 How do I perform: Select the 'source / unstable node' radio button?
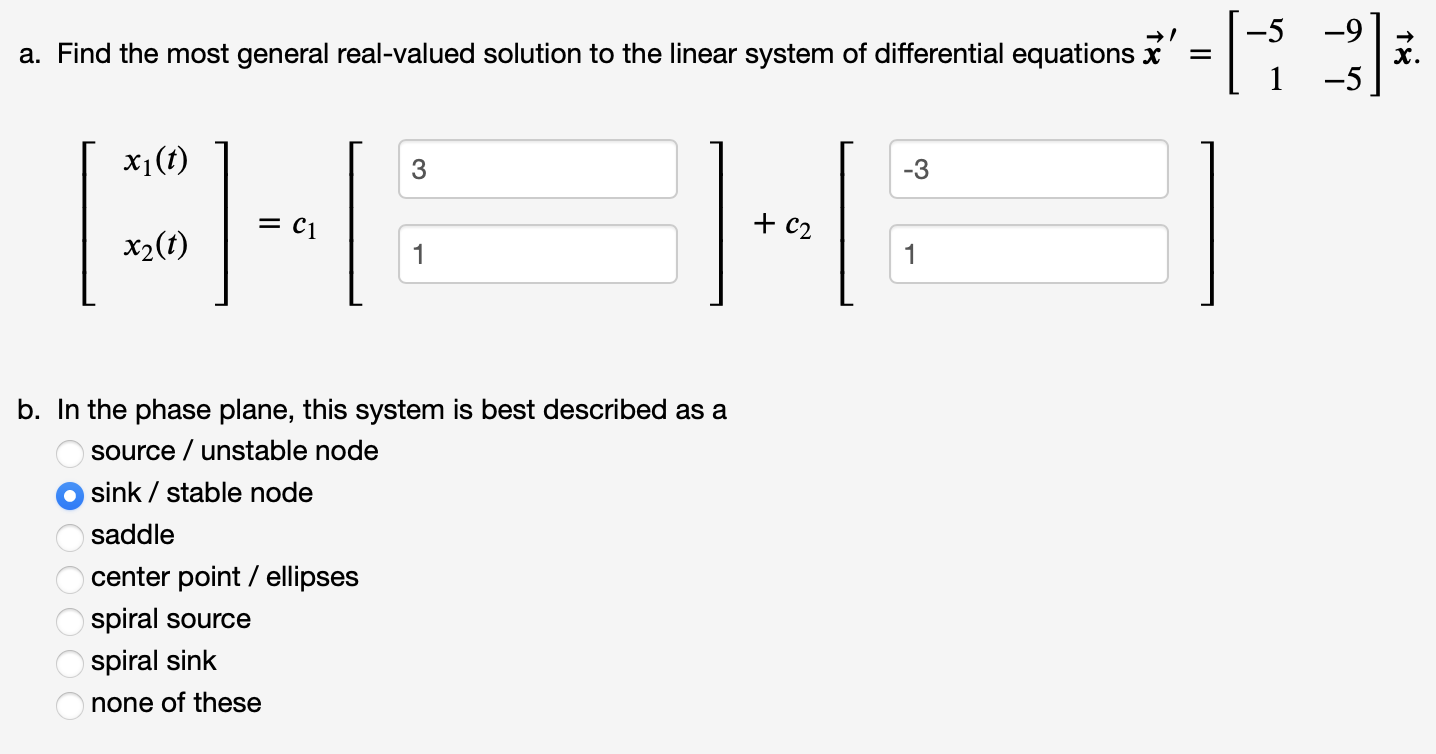(70, 454)
